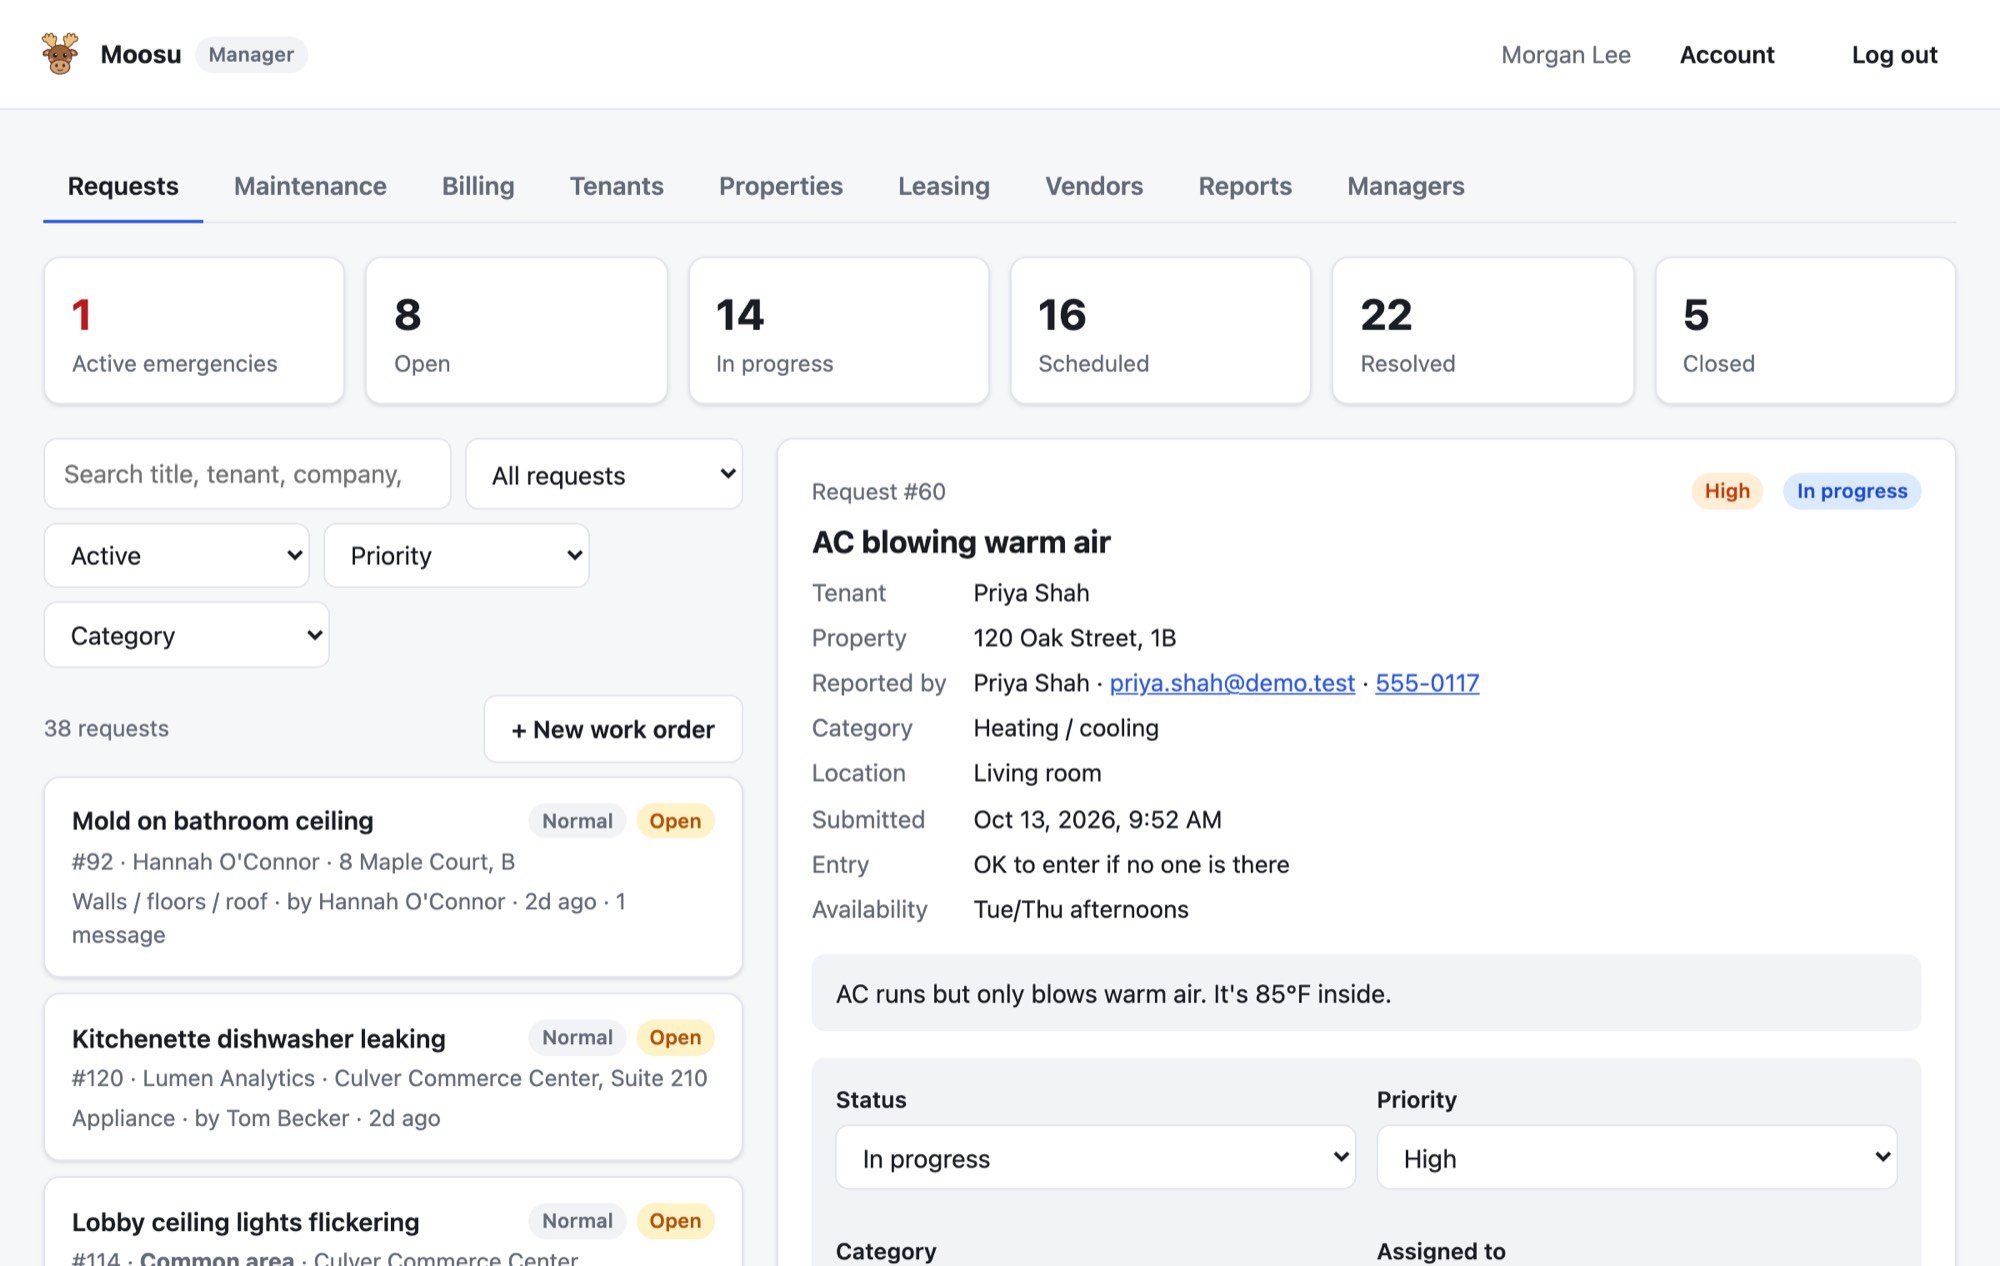Switch to the Managers tab
The image size is (2000, 1266).
1406,186
